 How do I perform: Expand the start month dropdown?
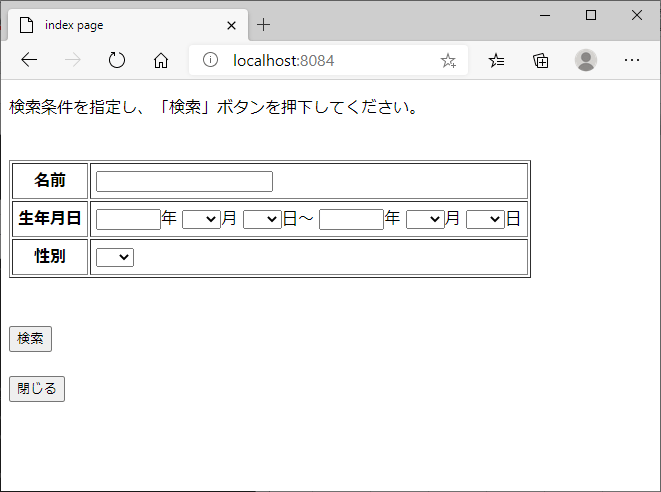coord(201,219)
